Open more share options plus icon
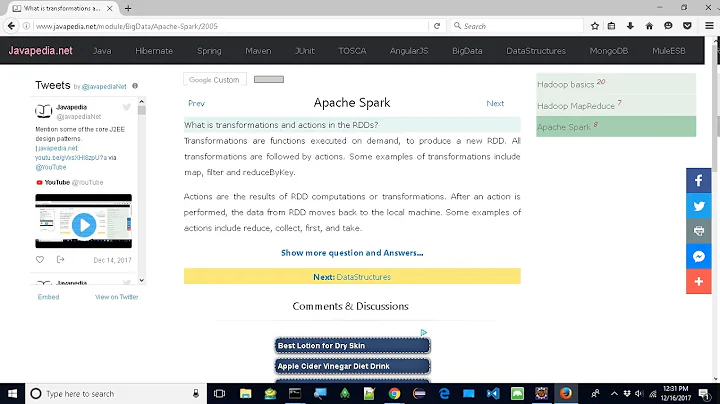Viewport: 720px width, 404px height. coord(698,281)
